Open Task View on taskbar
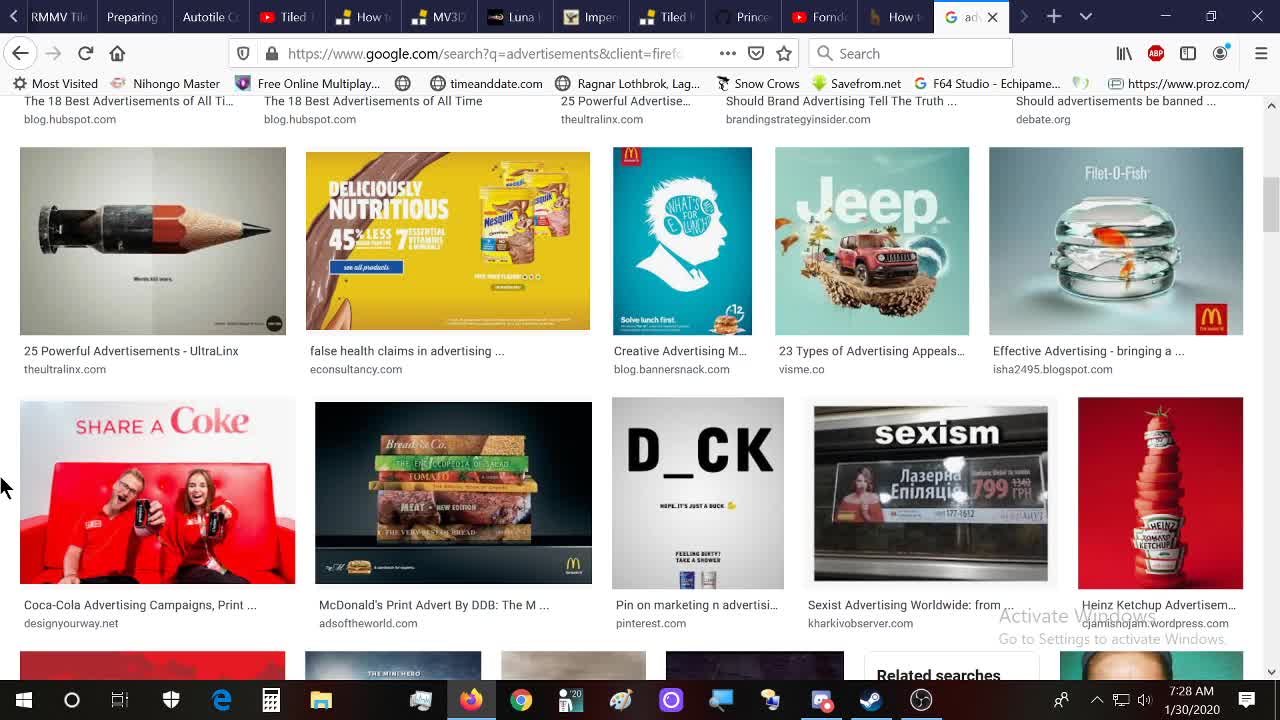This screenshot has width=1280, height=720. coord(120,700)
